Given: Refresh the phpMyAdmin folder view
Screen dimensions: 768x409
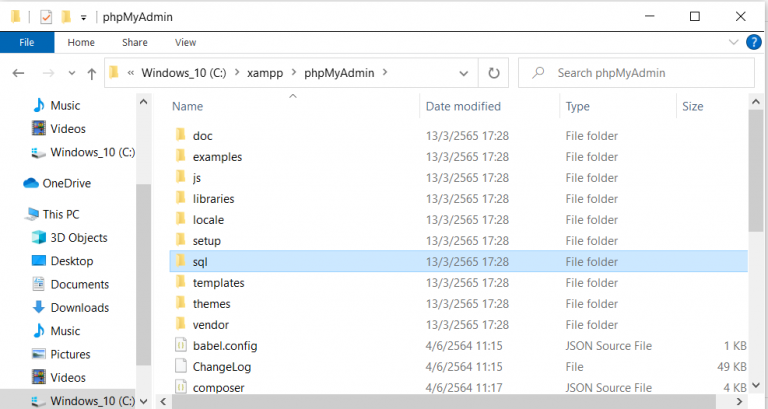Looking at the screenshot, I should 493,73.
